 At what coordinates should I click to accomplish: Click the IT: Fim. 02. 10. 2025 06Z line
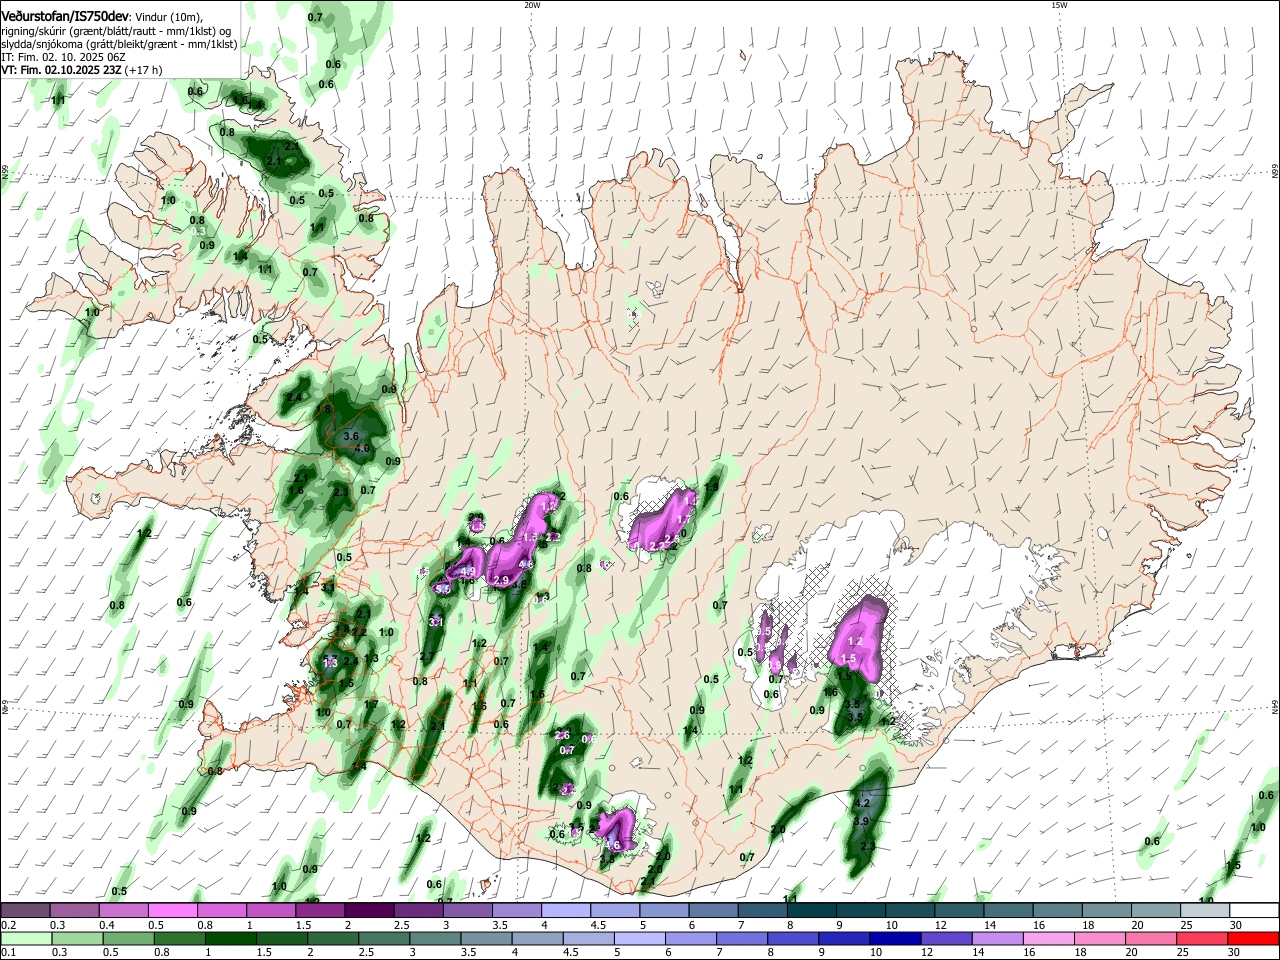coord(63,57)
